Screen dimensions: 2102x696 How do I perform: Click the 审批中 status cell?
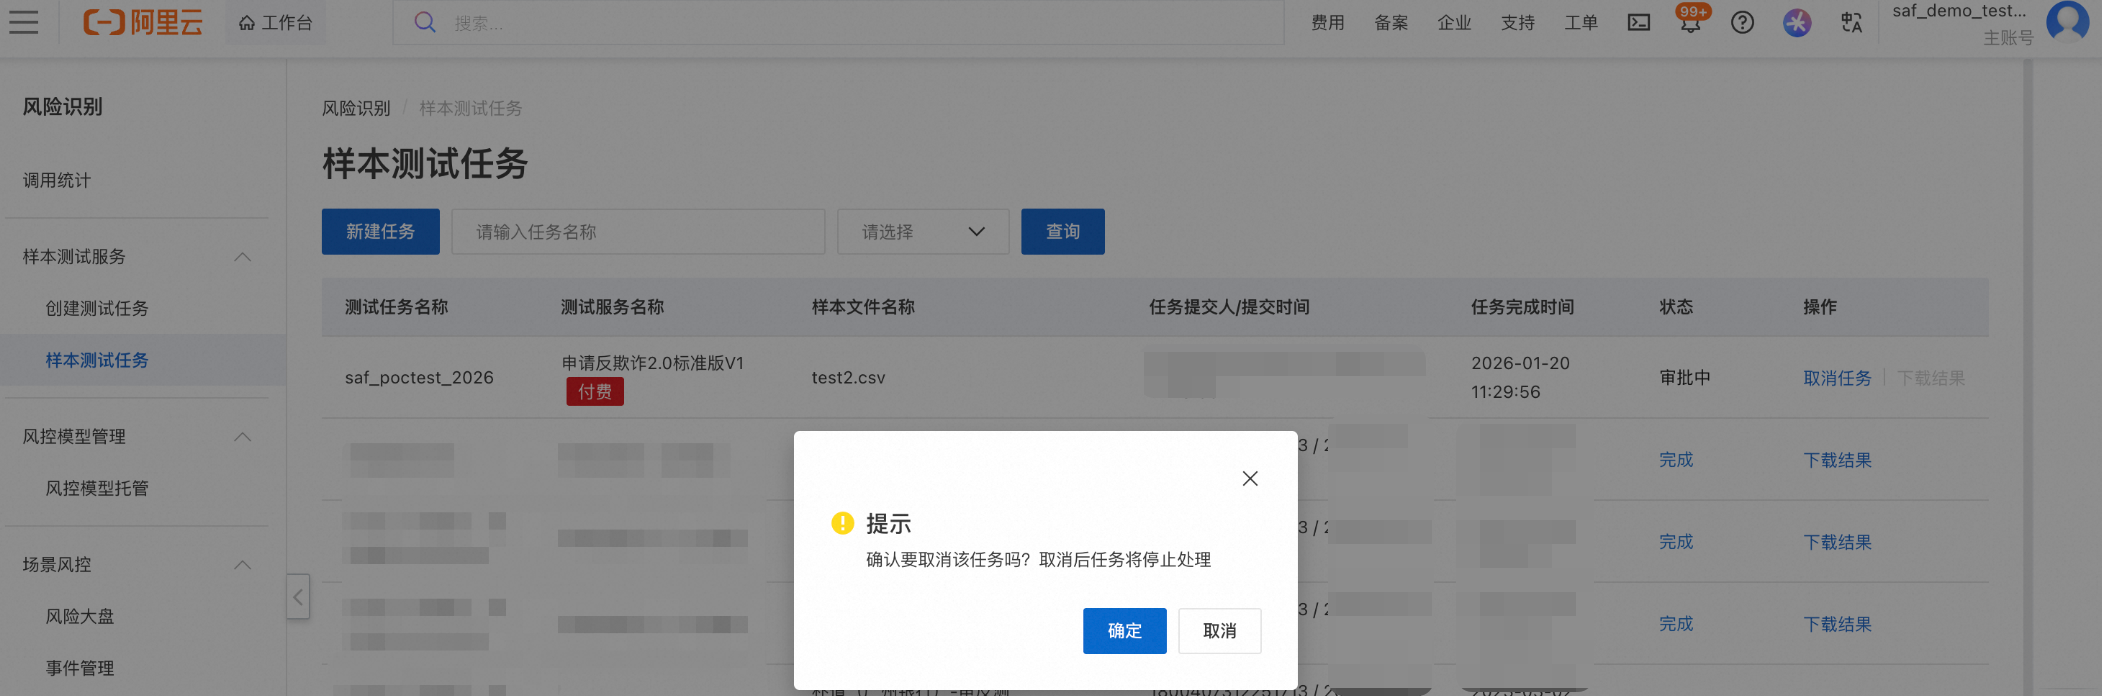(1685, 378)
